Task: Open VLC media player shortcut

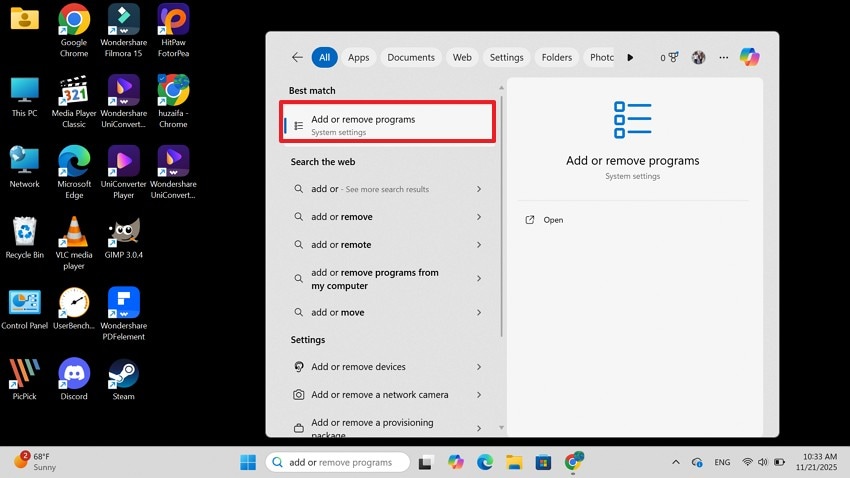Action: point(74,243)
